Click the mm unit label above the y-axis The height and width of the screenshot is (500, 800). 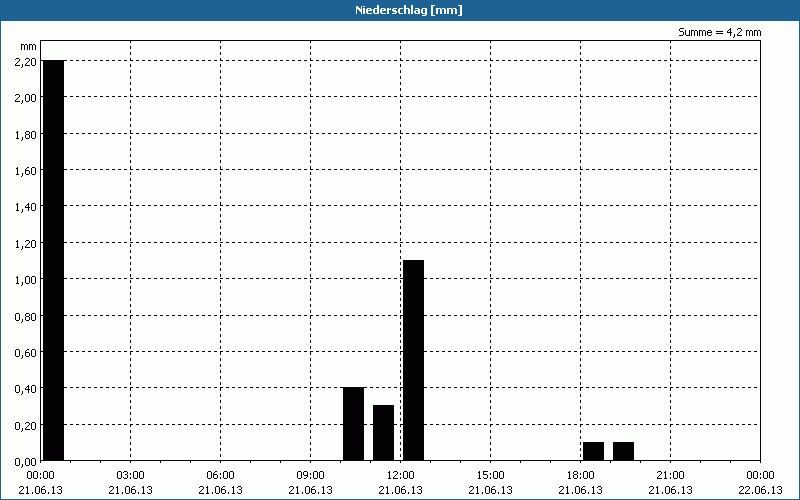click(x=29, y=46)
